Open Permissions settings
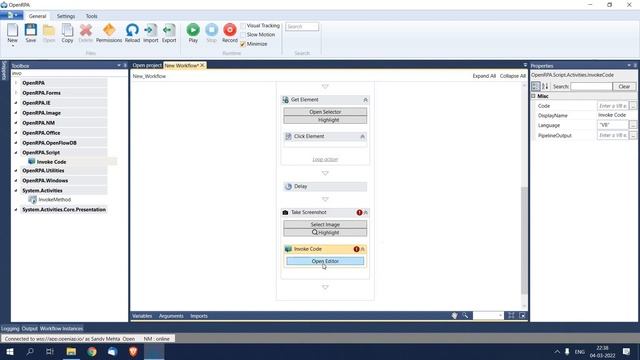This screenshot has width=640, height=360. tap(109, 33)
